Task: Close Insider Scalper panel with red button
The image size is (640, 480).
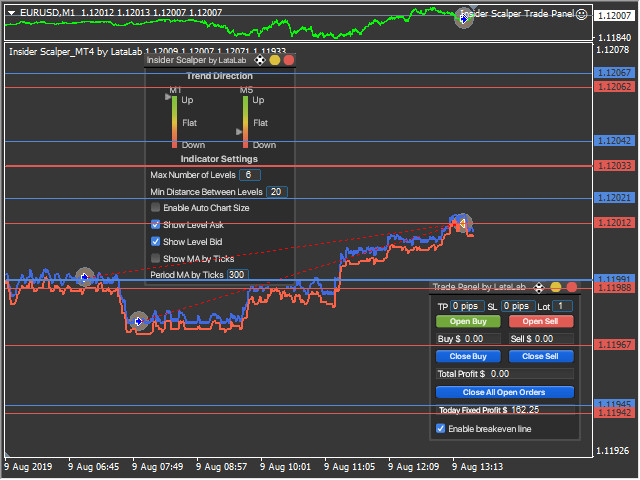Action: [x=289, y=60]
